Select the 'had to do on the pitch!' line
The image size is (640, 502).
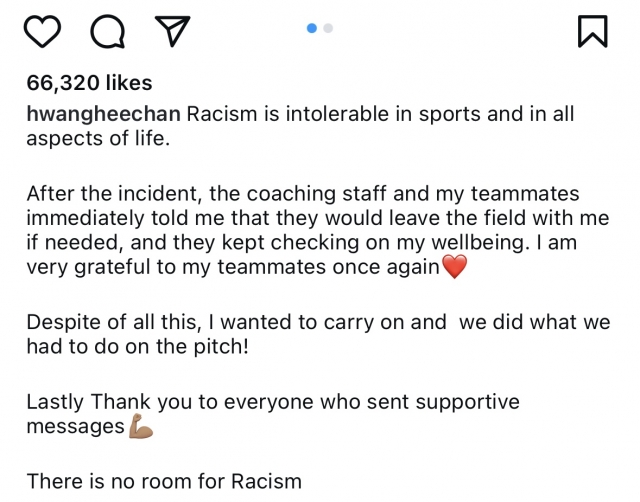[138, 347]
